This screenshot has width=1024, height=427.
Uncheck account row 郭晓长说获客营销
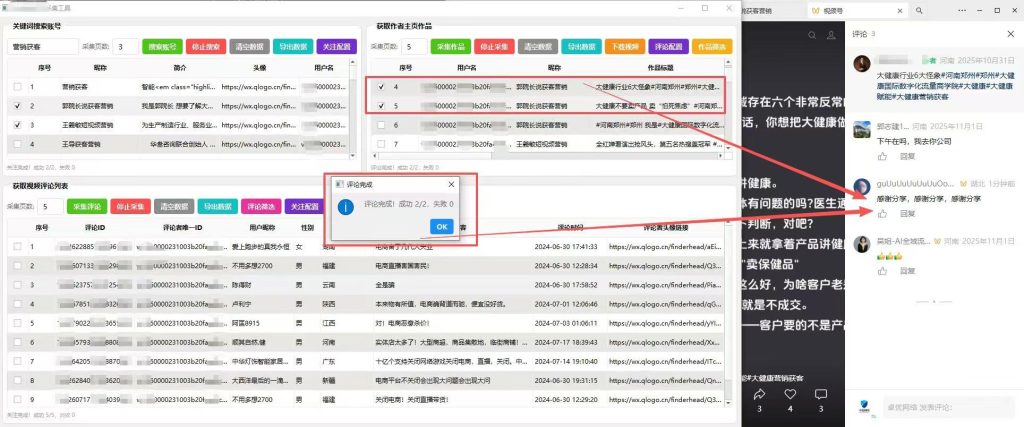pyautogui.click(x=17, y=105)
